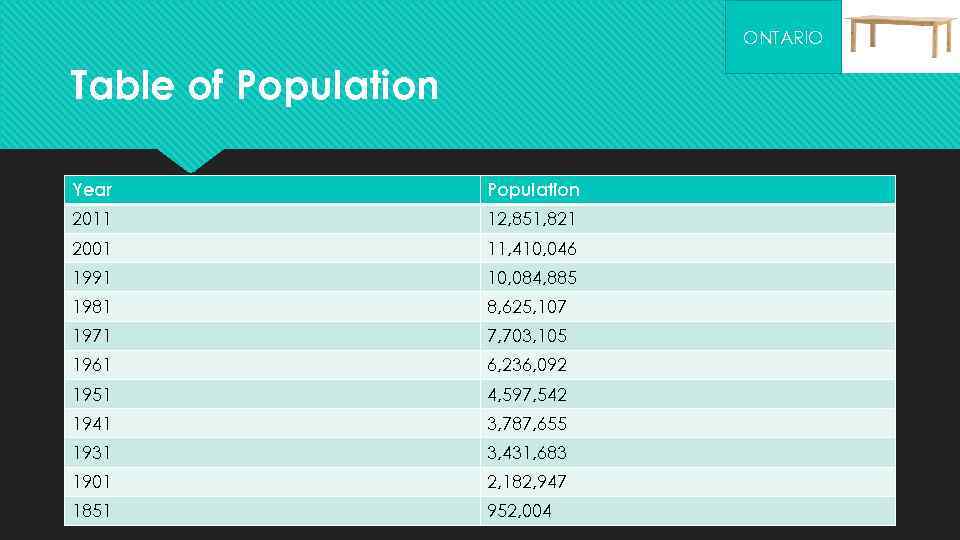Select the 1951 year cell
The image size is (960, 540).
click(x=92, y=394)
